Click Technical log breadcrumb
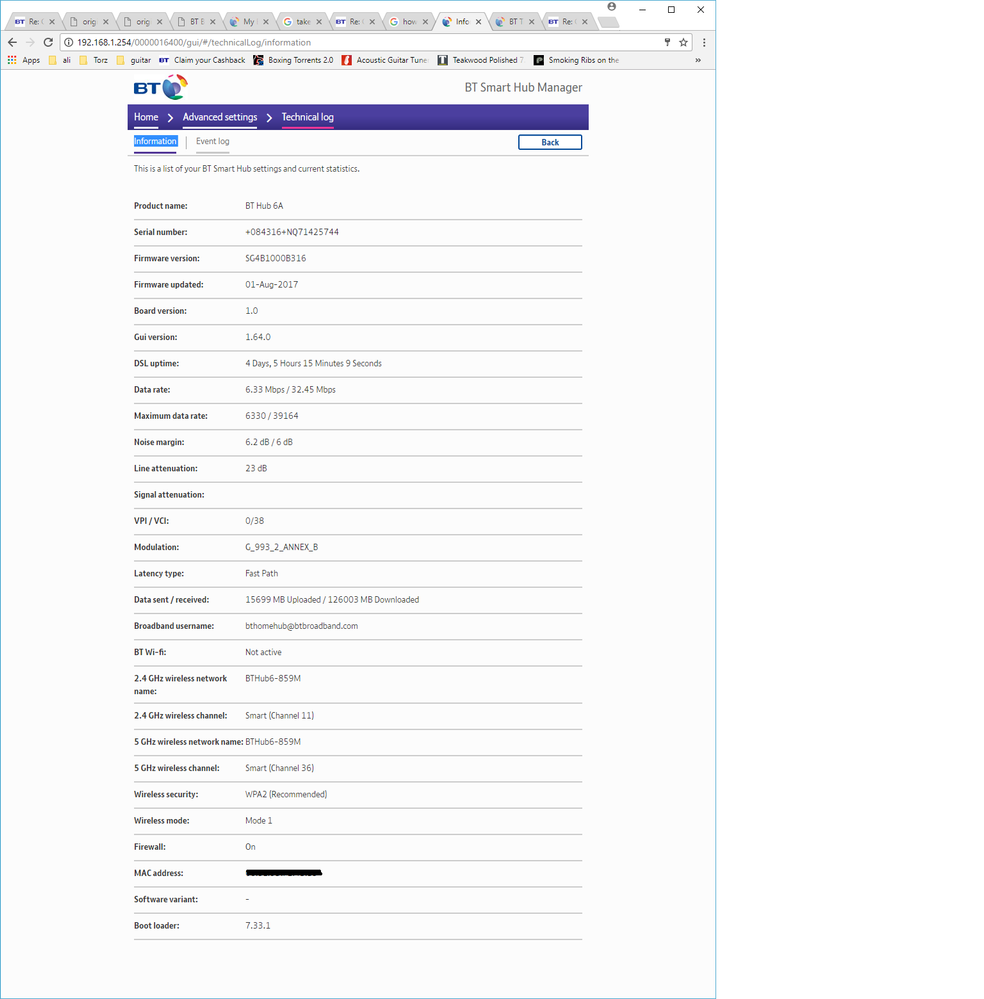The height and width of the screenshot is (999, 984). 307,117
